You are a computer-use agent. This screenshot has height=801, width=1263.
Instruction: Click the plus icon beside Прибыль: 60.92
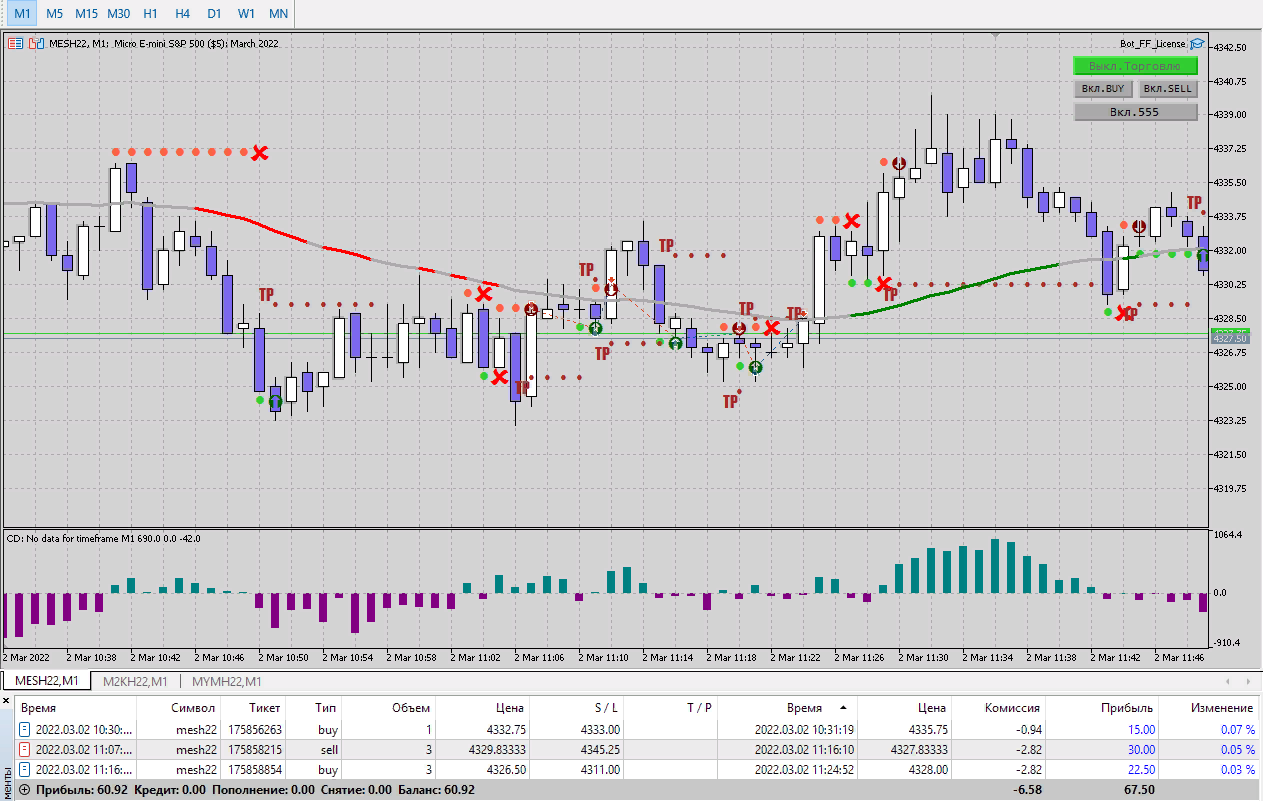[x=25, y=789]
